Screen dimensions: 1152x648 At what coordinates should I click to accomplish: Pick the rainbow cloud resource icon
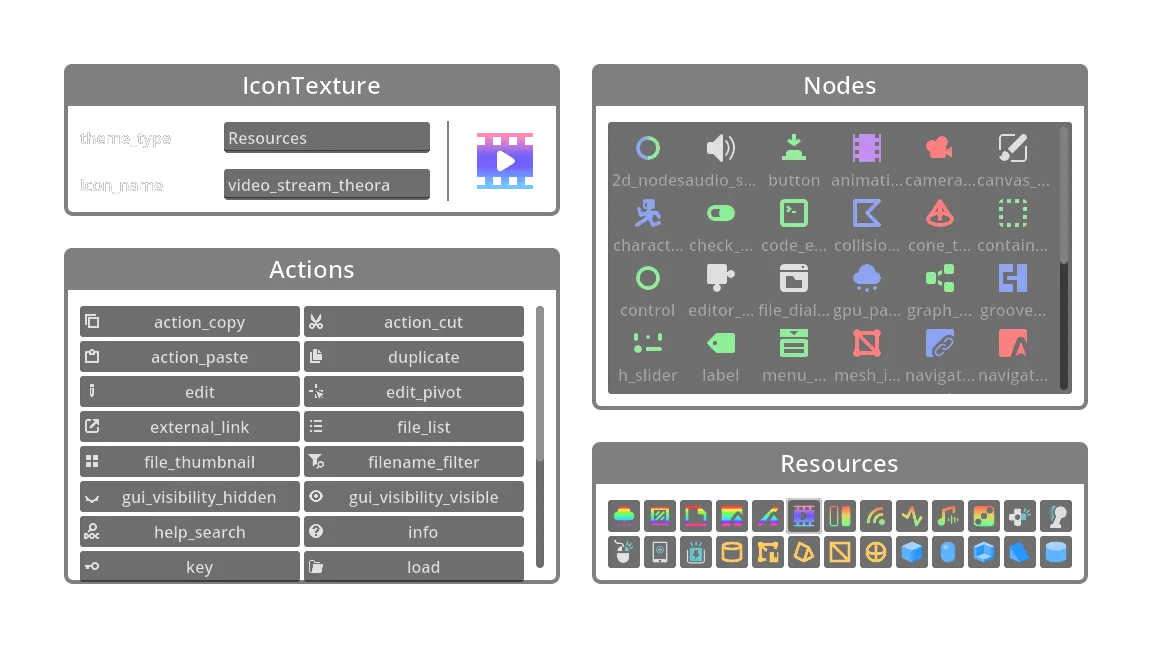point(624,516)
